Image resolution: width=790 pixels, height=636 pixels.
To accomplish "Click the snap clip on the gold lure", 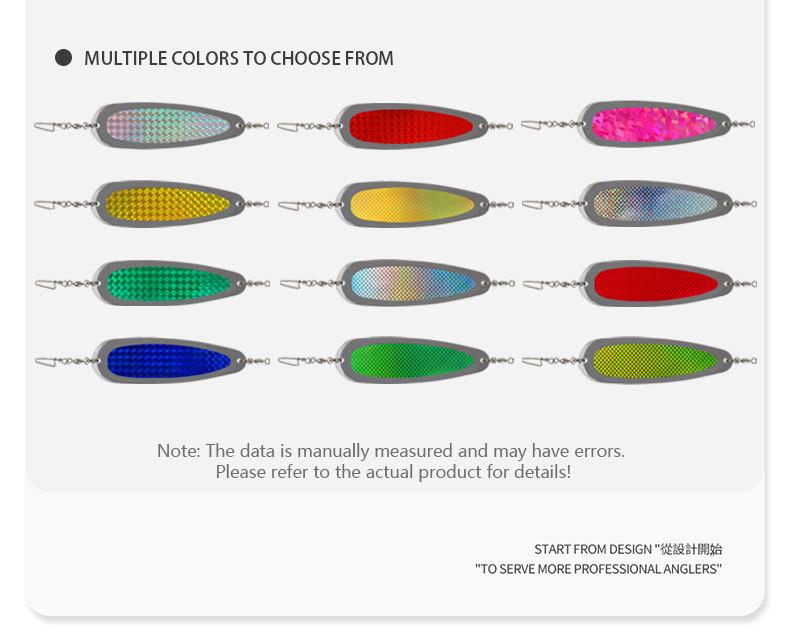I will (x=289, y=205).
